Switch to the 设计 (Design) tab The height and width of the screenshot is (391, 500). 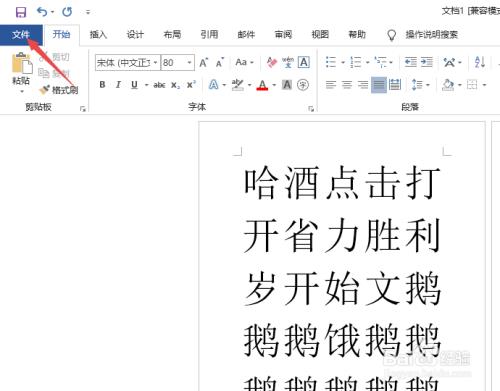[135, 34]
